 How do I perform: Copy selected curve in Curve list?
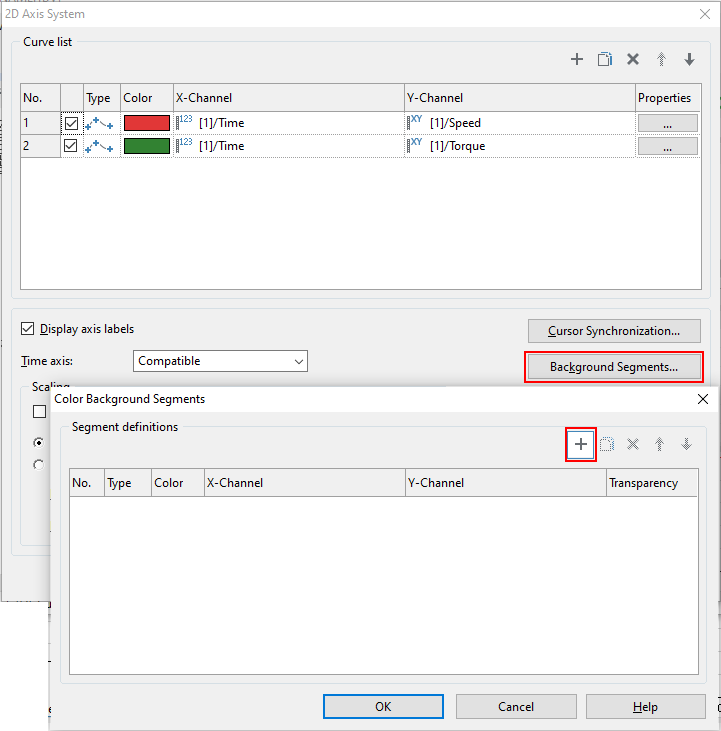pyautogui.click(x=605, y=60)
